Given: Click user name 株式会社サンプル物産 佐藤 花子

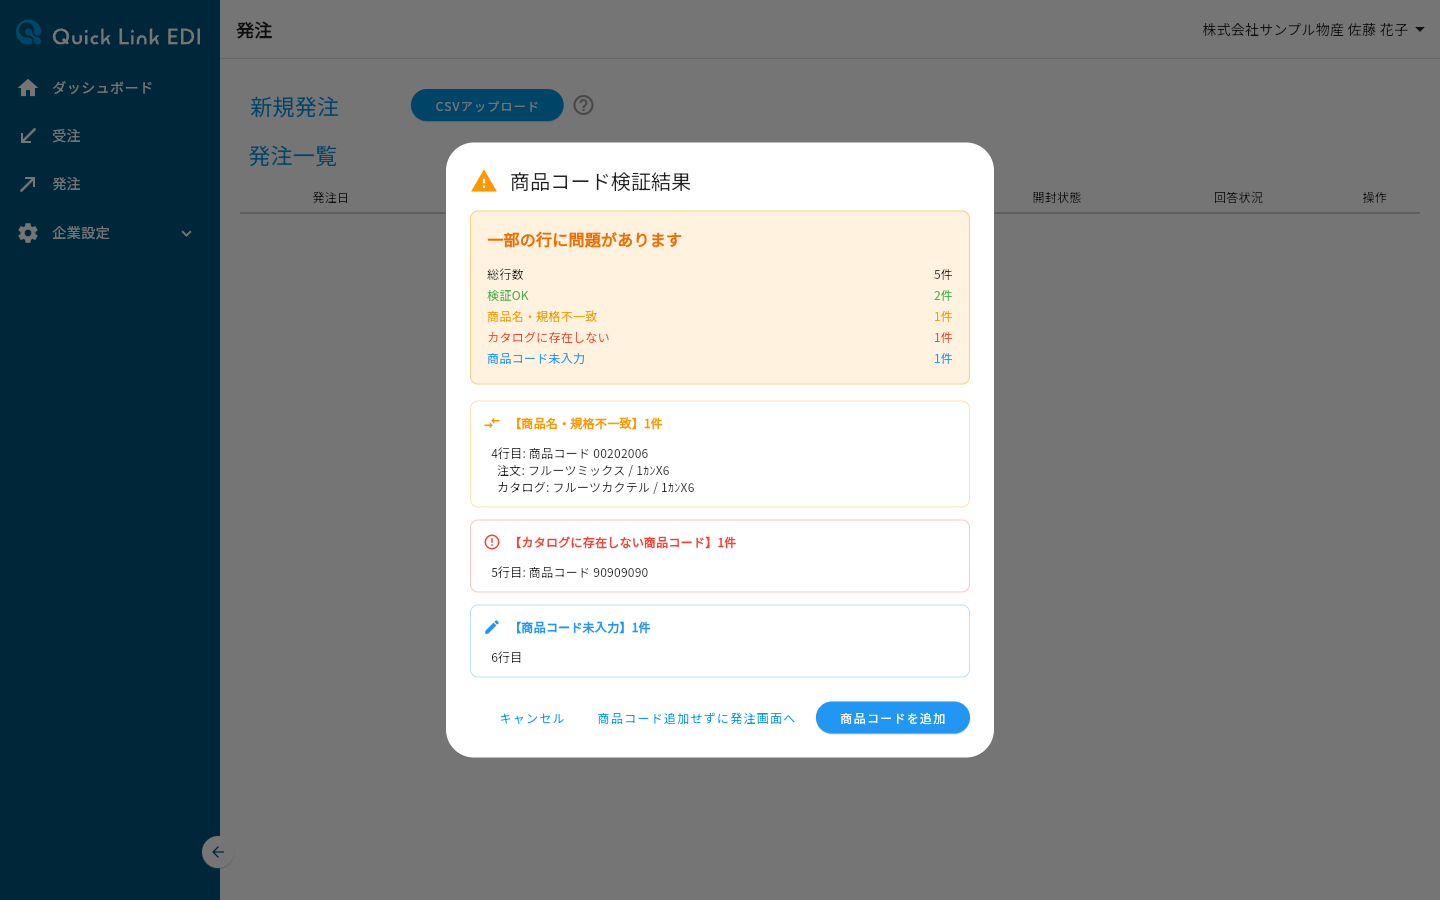Looking at the screenshot, I should (x=1305, y=30).
